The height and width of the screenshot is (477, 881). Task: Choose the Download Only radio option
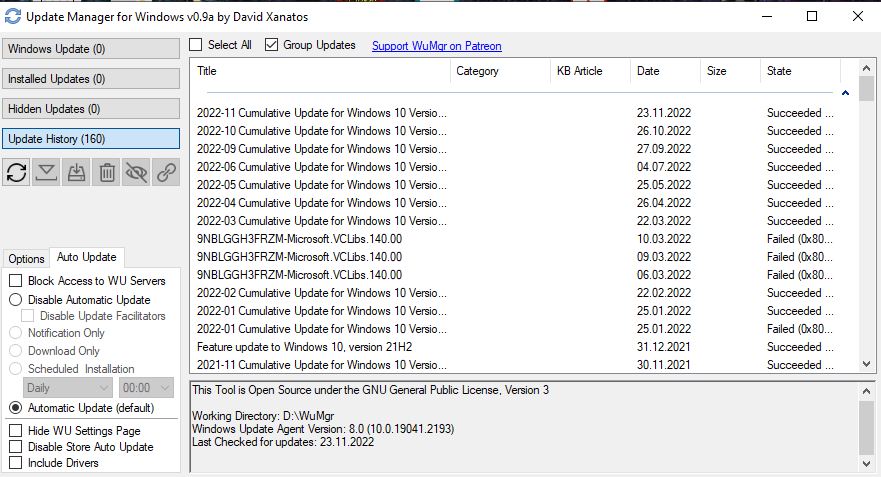coord(16,351)
